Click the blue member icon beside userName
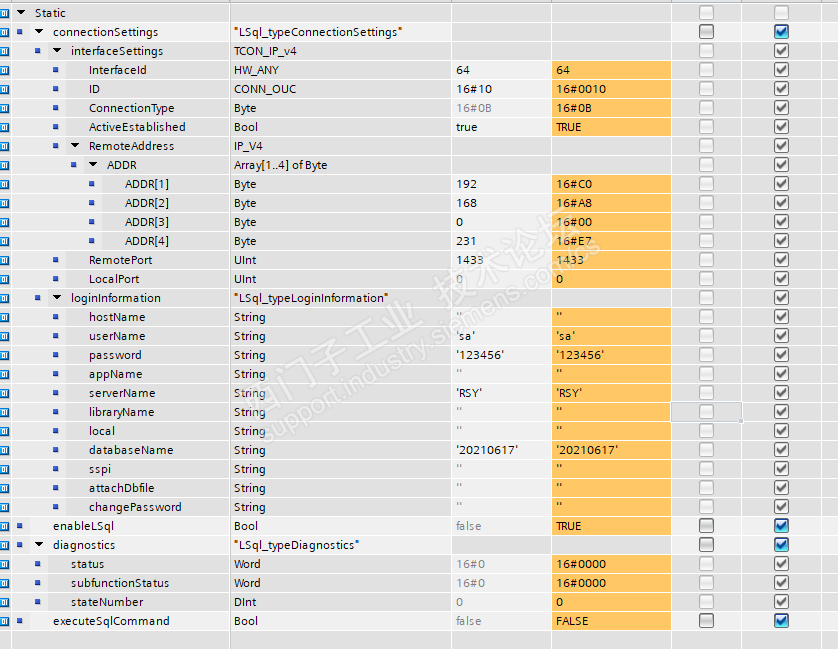 [x=56, y=336]
